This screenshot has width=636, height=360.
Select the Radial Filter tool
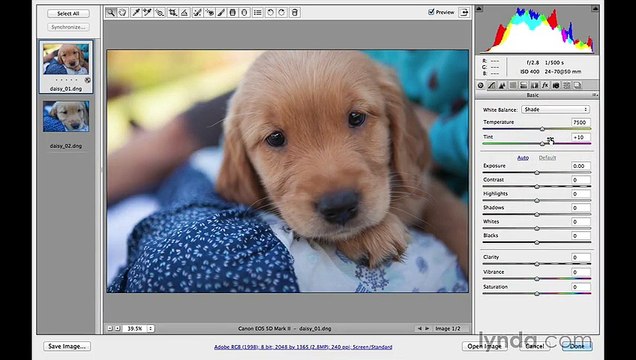pyautogui.click(x=244, y=13)
